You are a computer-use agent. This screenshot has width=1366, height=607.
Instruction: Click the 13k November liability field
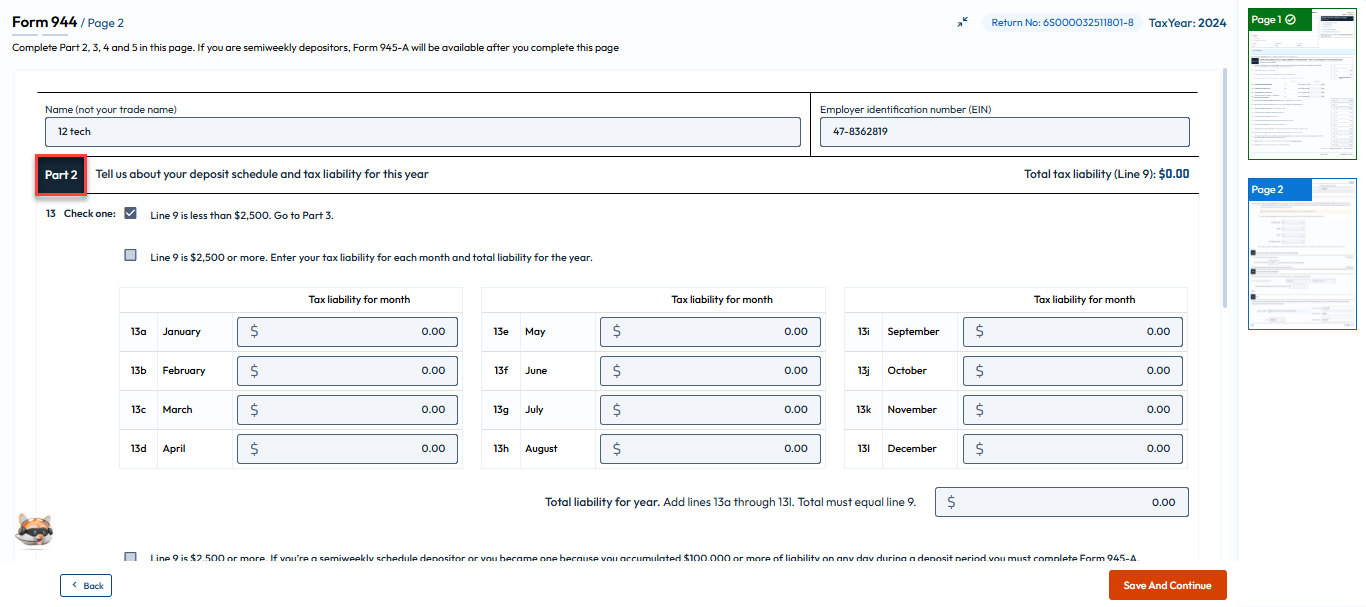pos(1073,410)
